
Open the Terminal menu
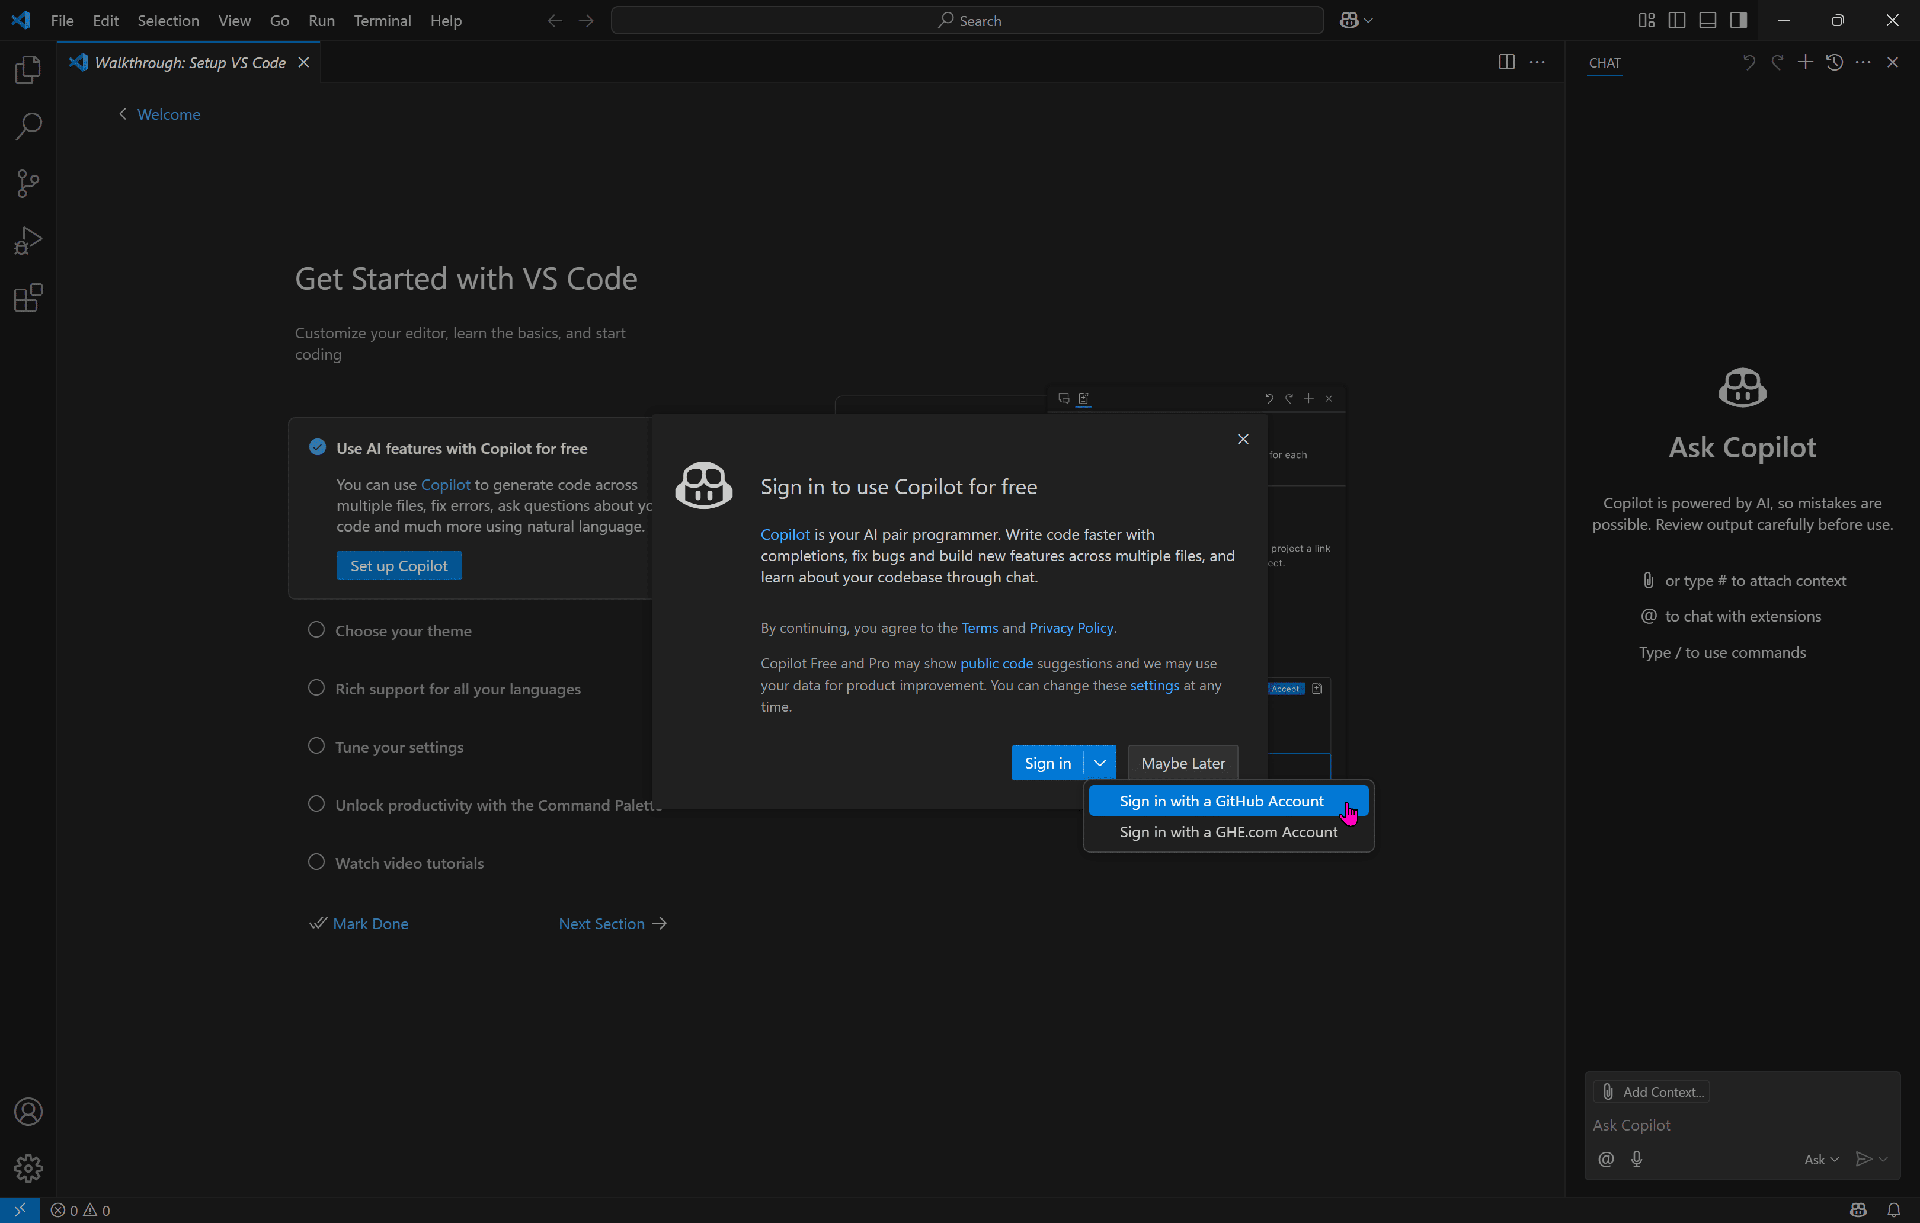tap(382, 20)
